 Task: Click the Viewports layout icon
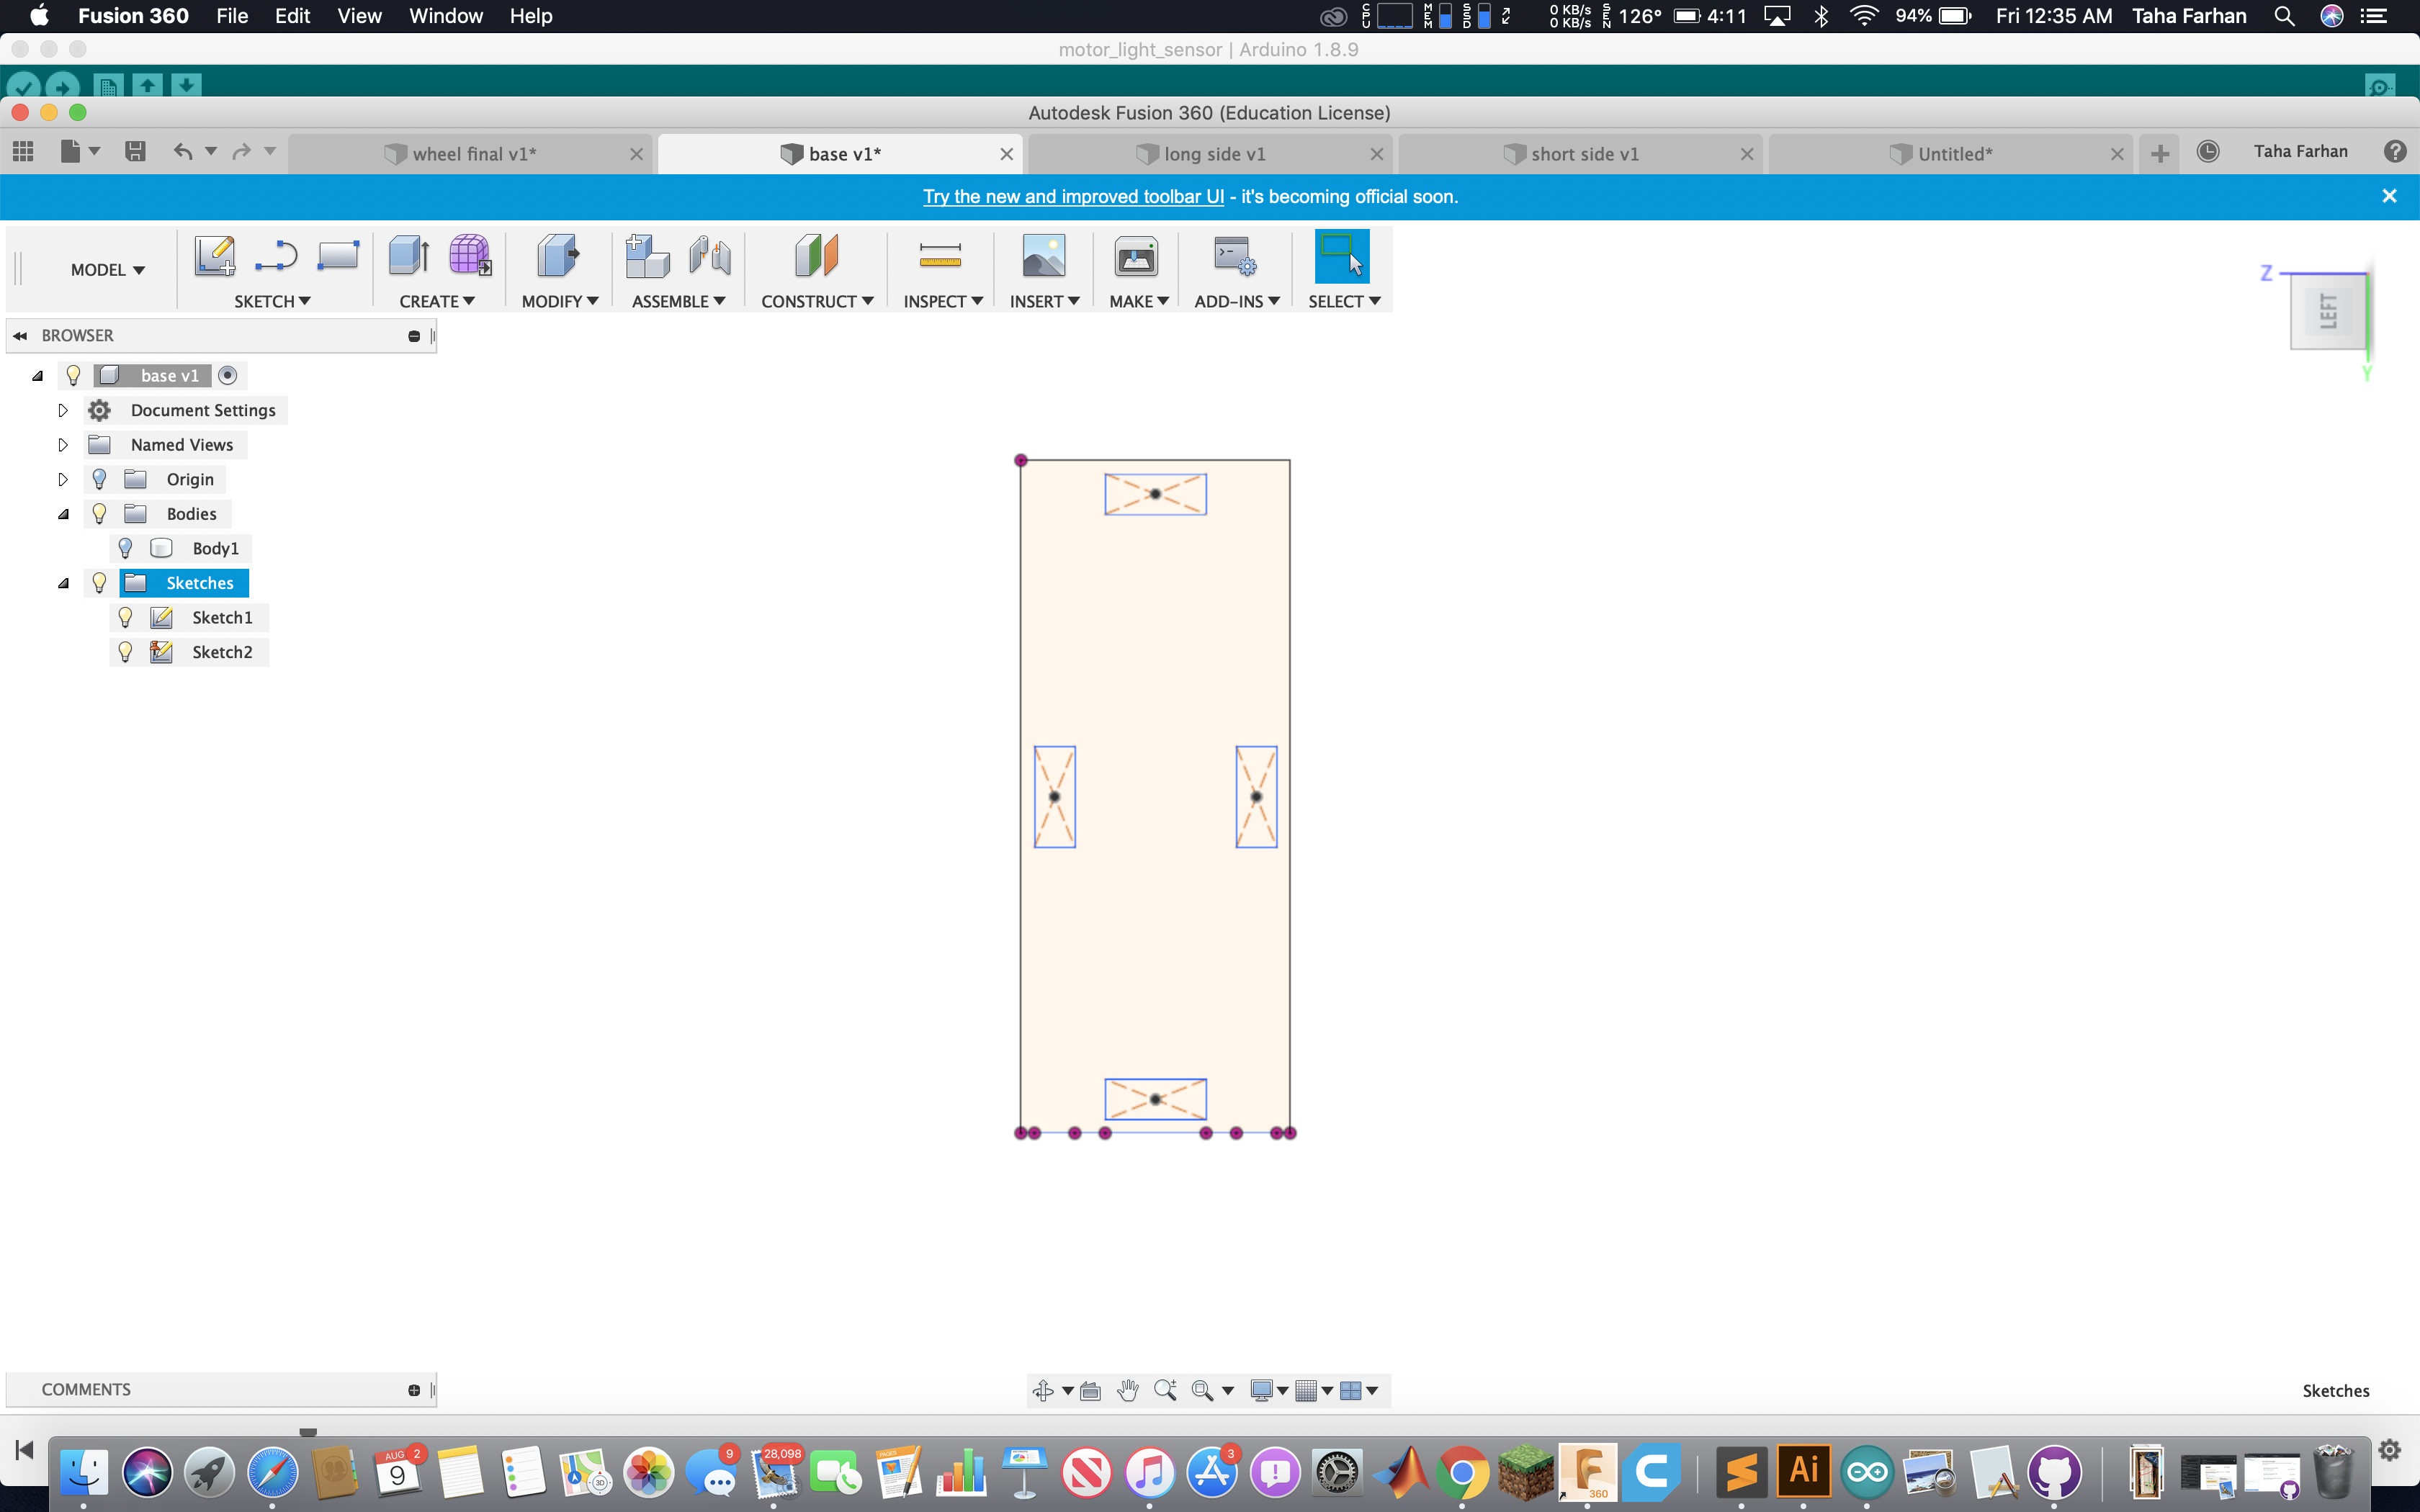pos(1351,1390)
